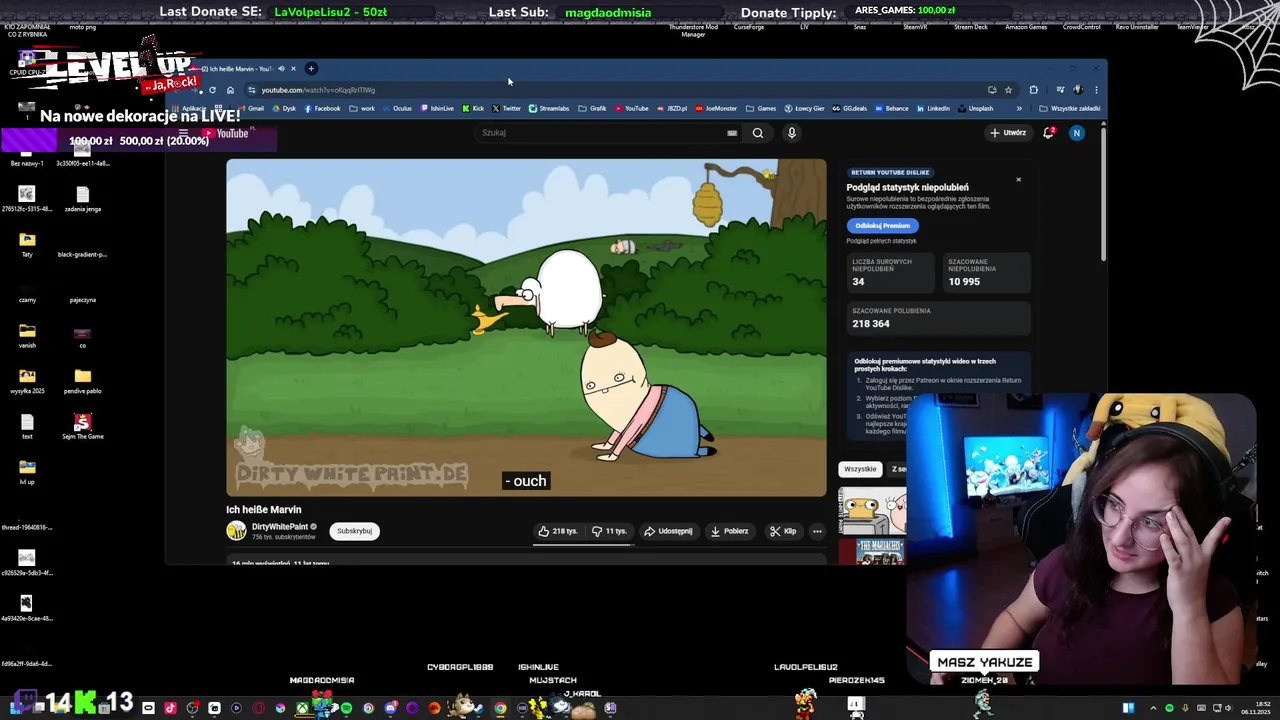Select the Wszystkie filter chip

(860, 469)
